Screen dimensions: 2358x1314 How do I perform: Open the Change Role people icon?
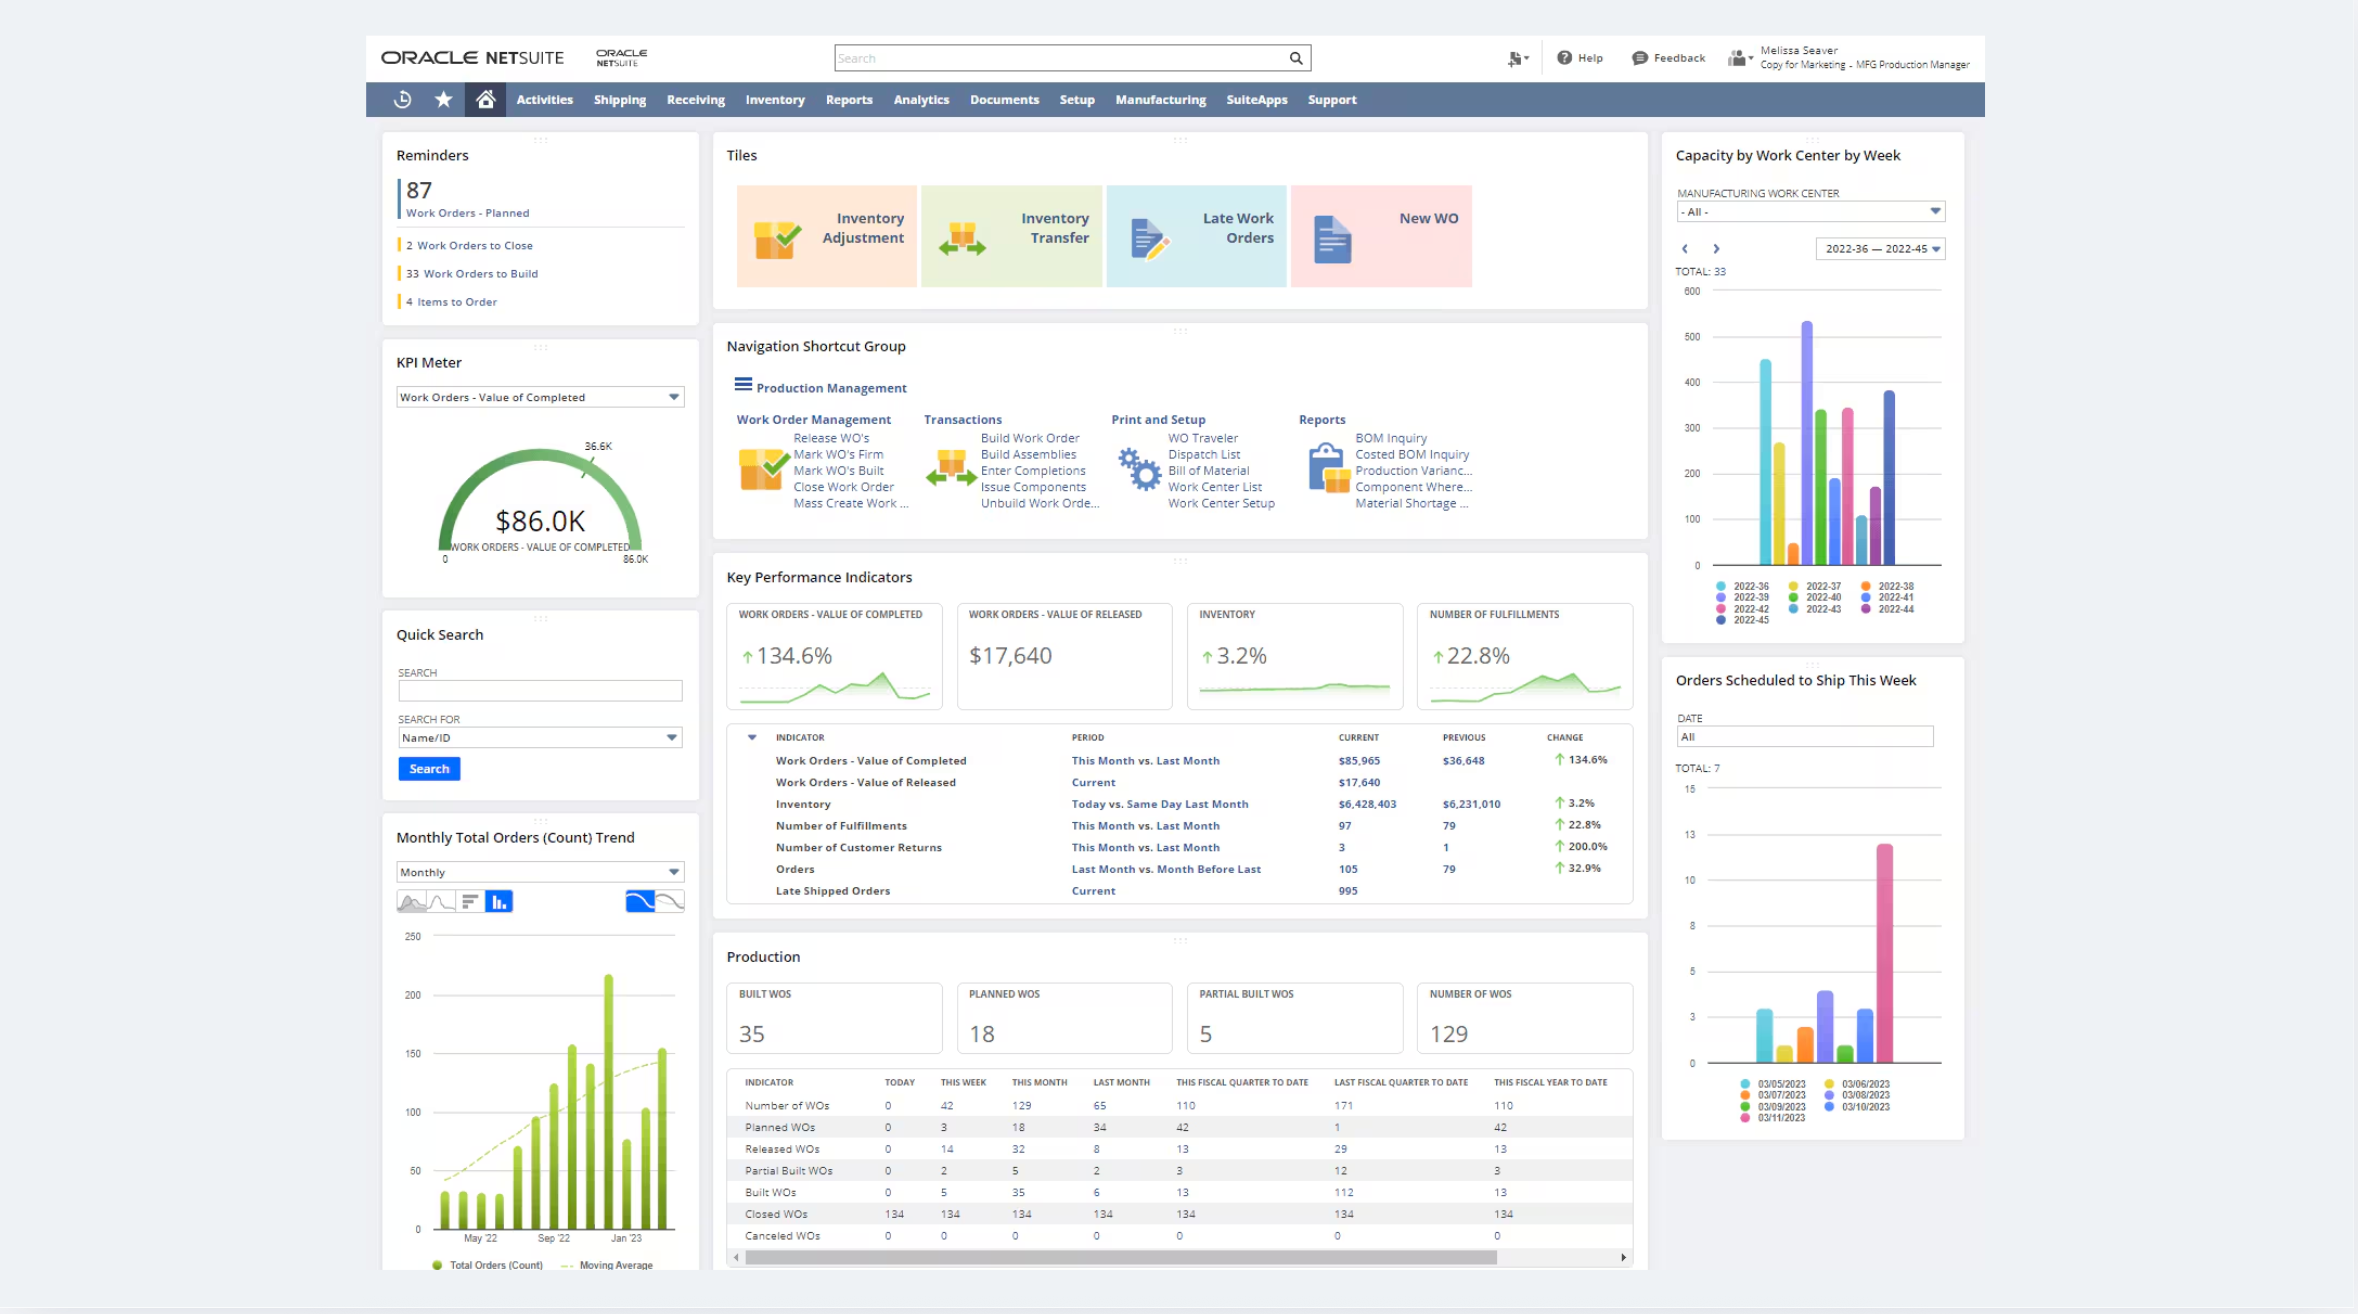pos(1740,58)
